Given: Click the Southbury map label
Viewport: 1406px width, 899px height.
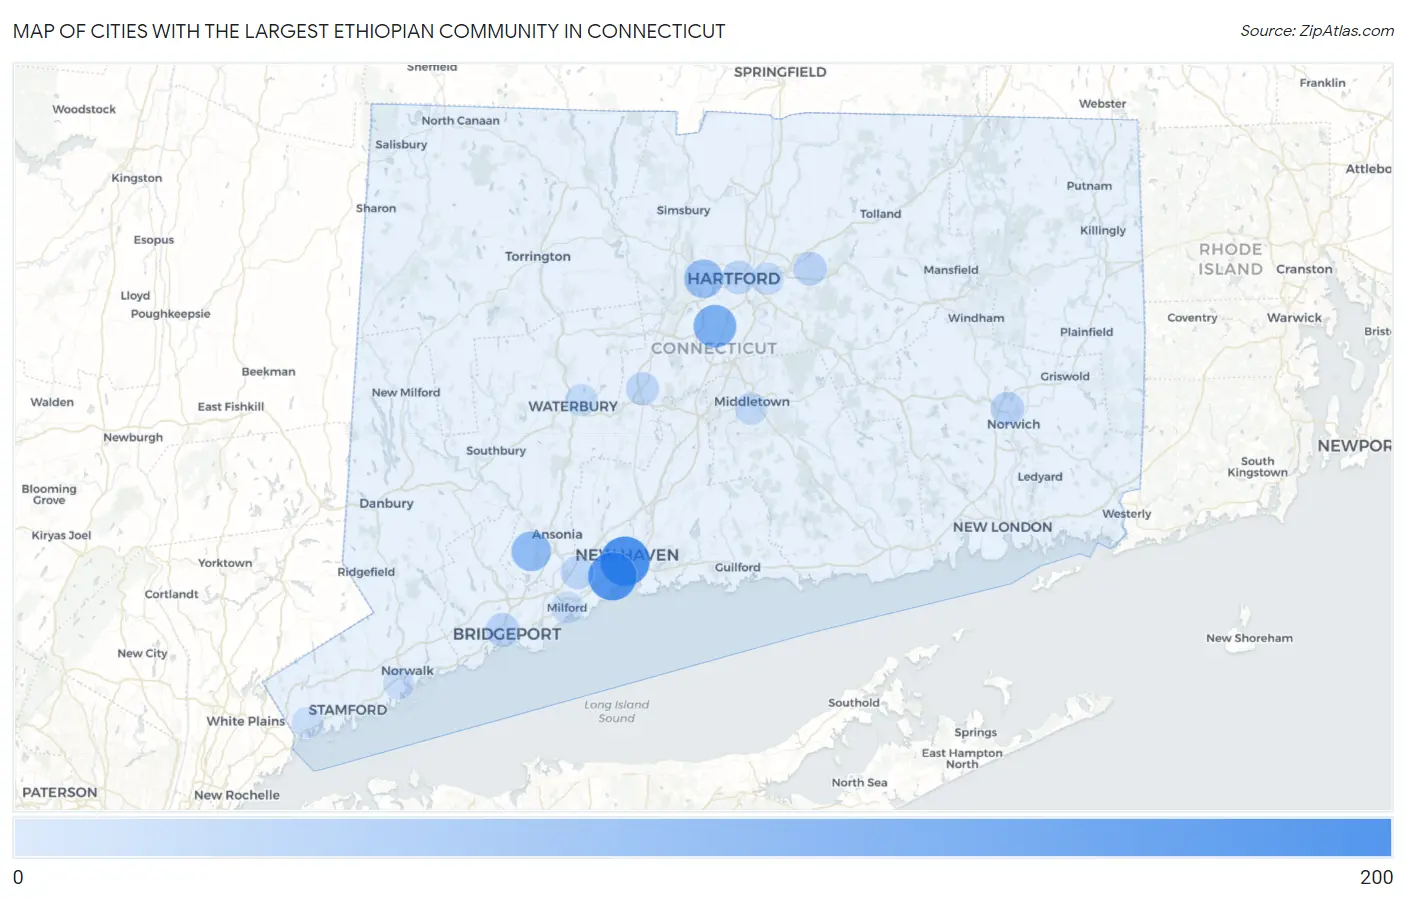Looking at the screenshot, I should [496, 451].
